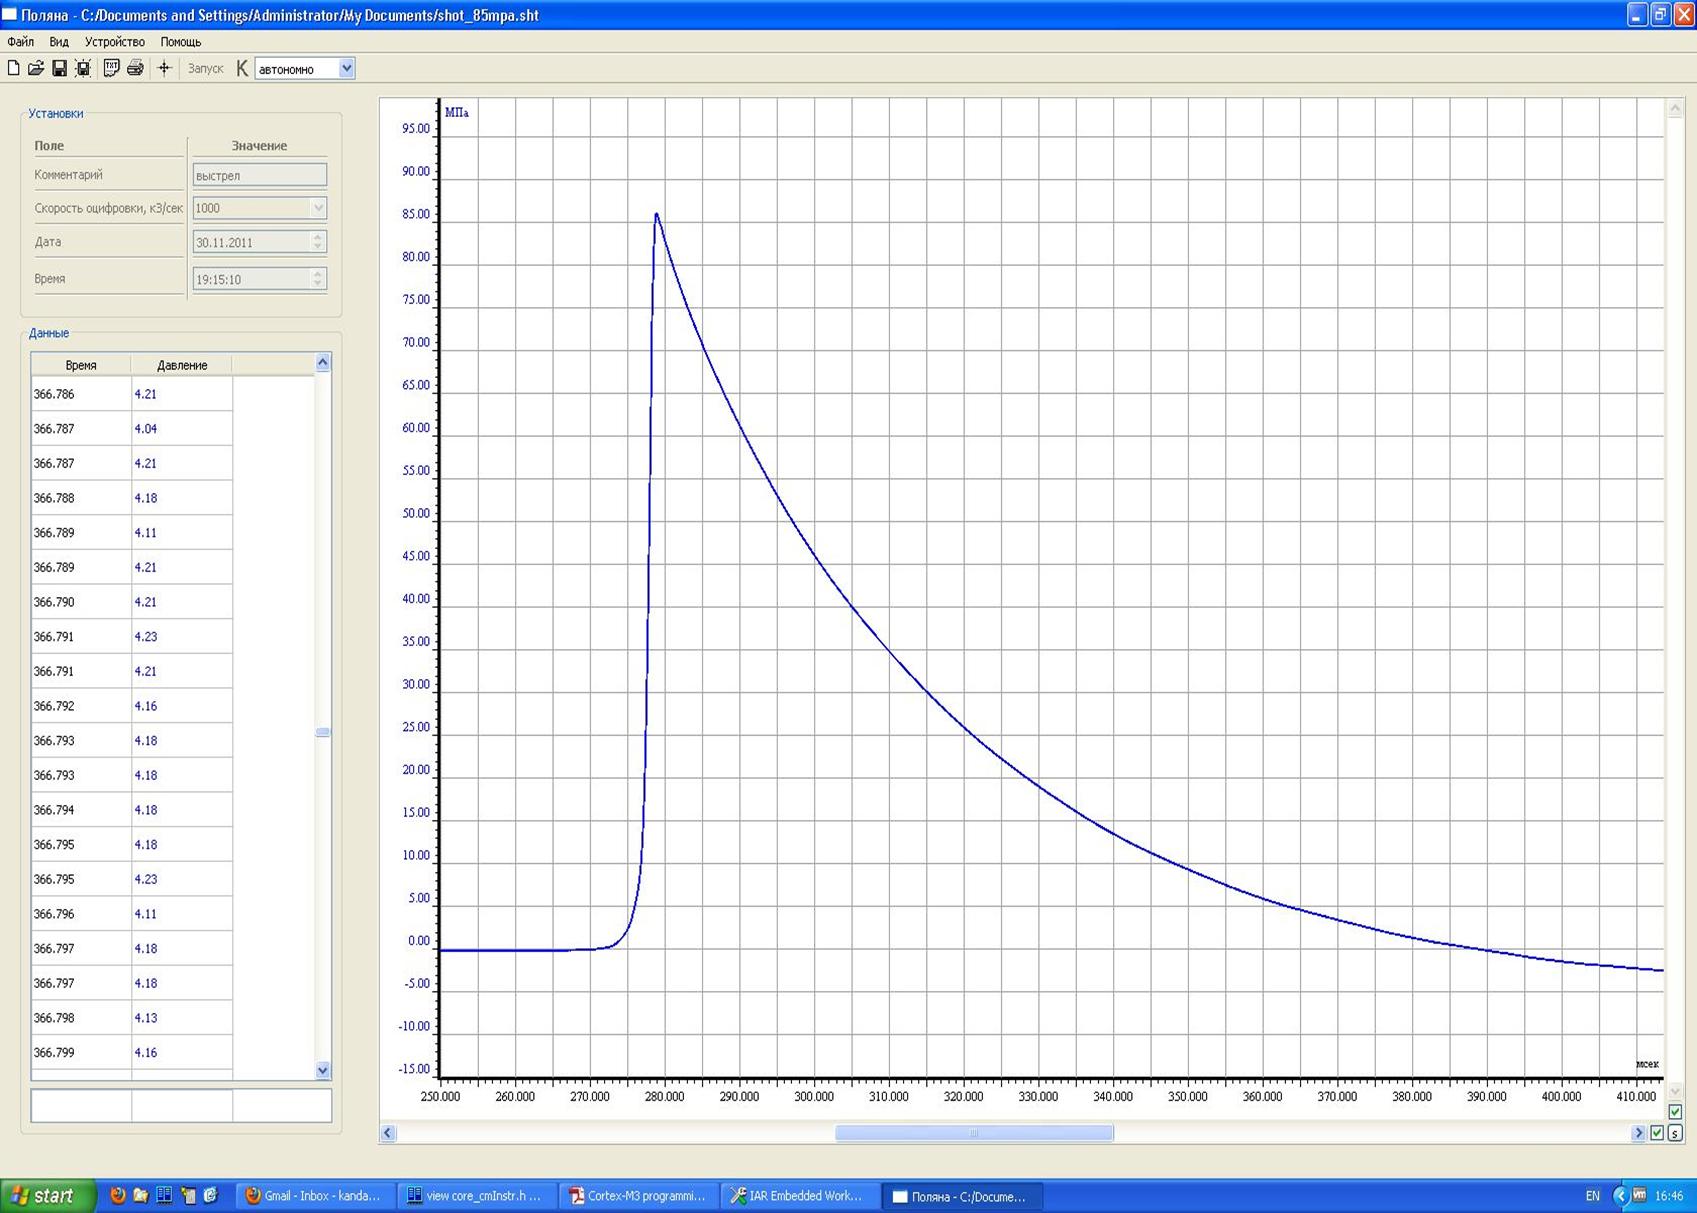
Task: Open the Помощь menu
Action: (x=181, y=42)
